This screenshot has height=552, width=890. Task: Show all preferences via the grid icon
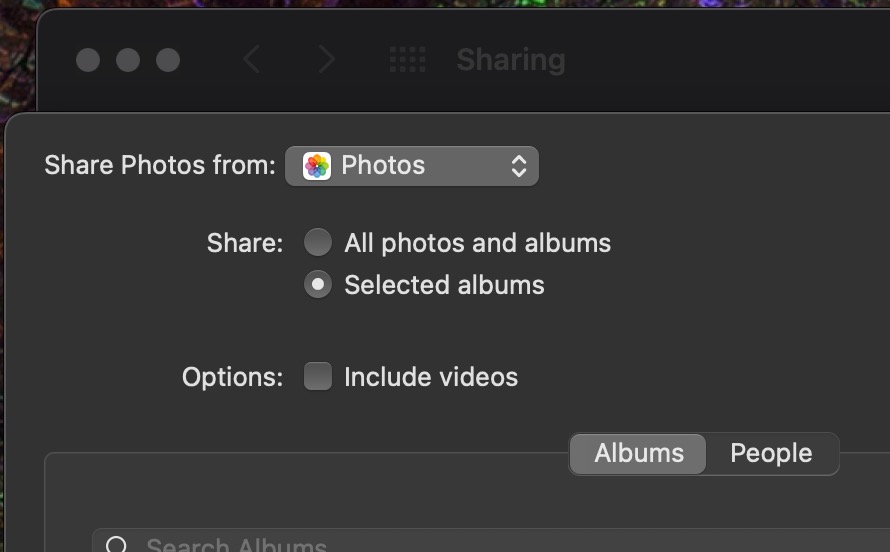(x=408, y=60)
